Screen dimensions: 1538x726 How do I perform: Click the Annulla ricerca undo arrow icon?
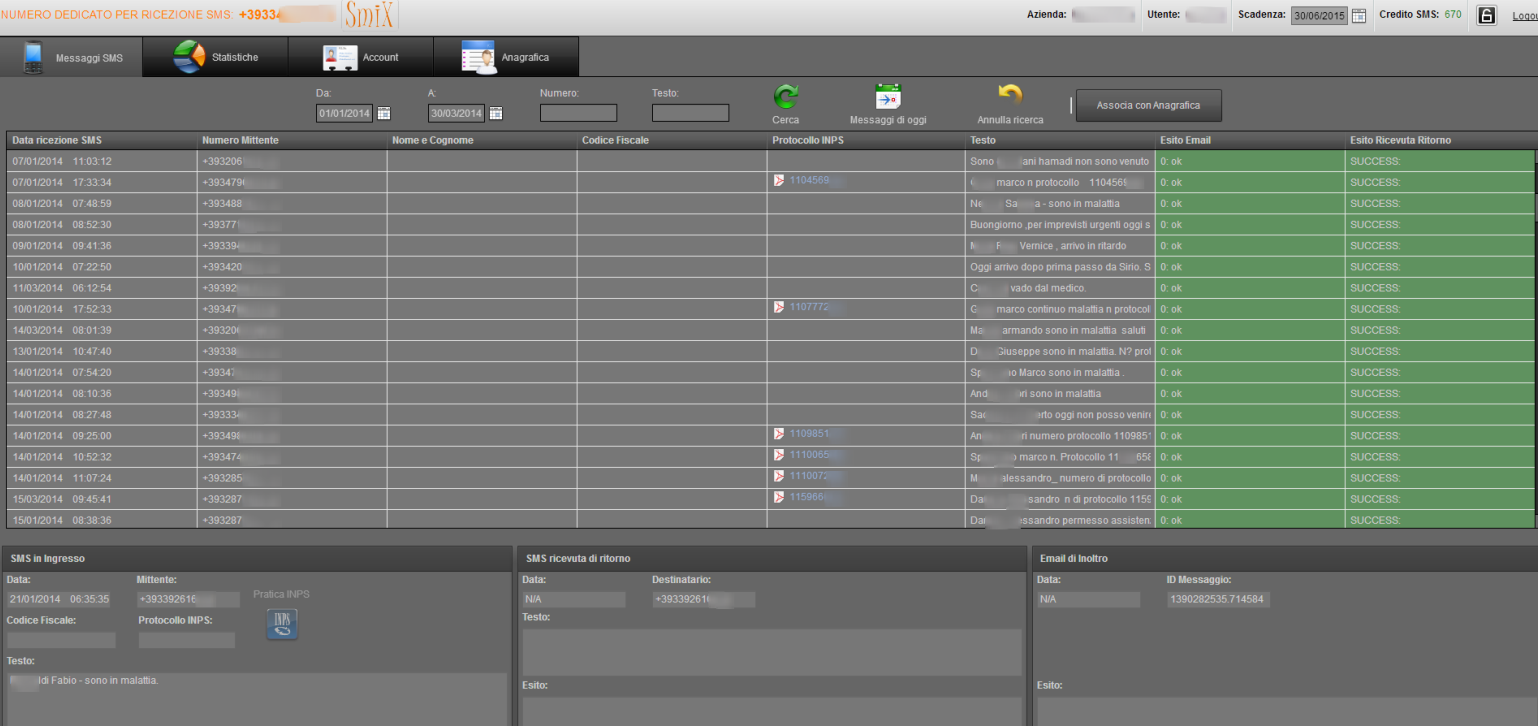tap(1010, 96)
